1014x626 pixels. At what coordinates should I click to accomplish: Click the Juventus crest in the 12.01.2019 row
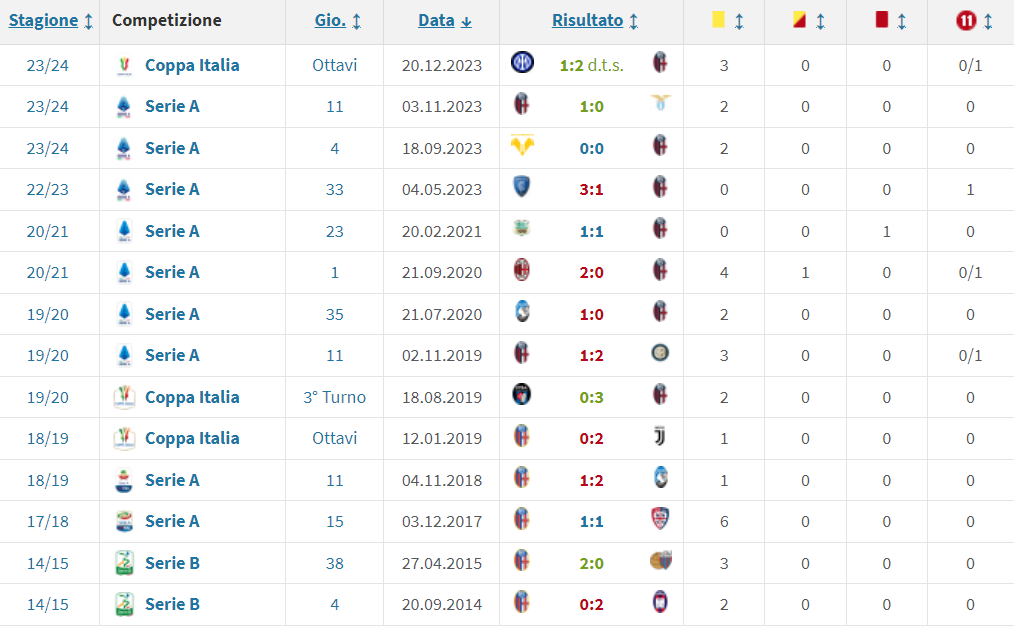point(660,436)
